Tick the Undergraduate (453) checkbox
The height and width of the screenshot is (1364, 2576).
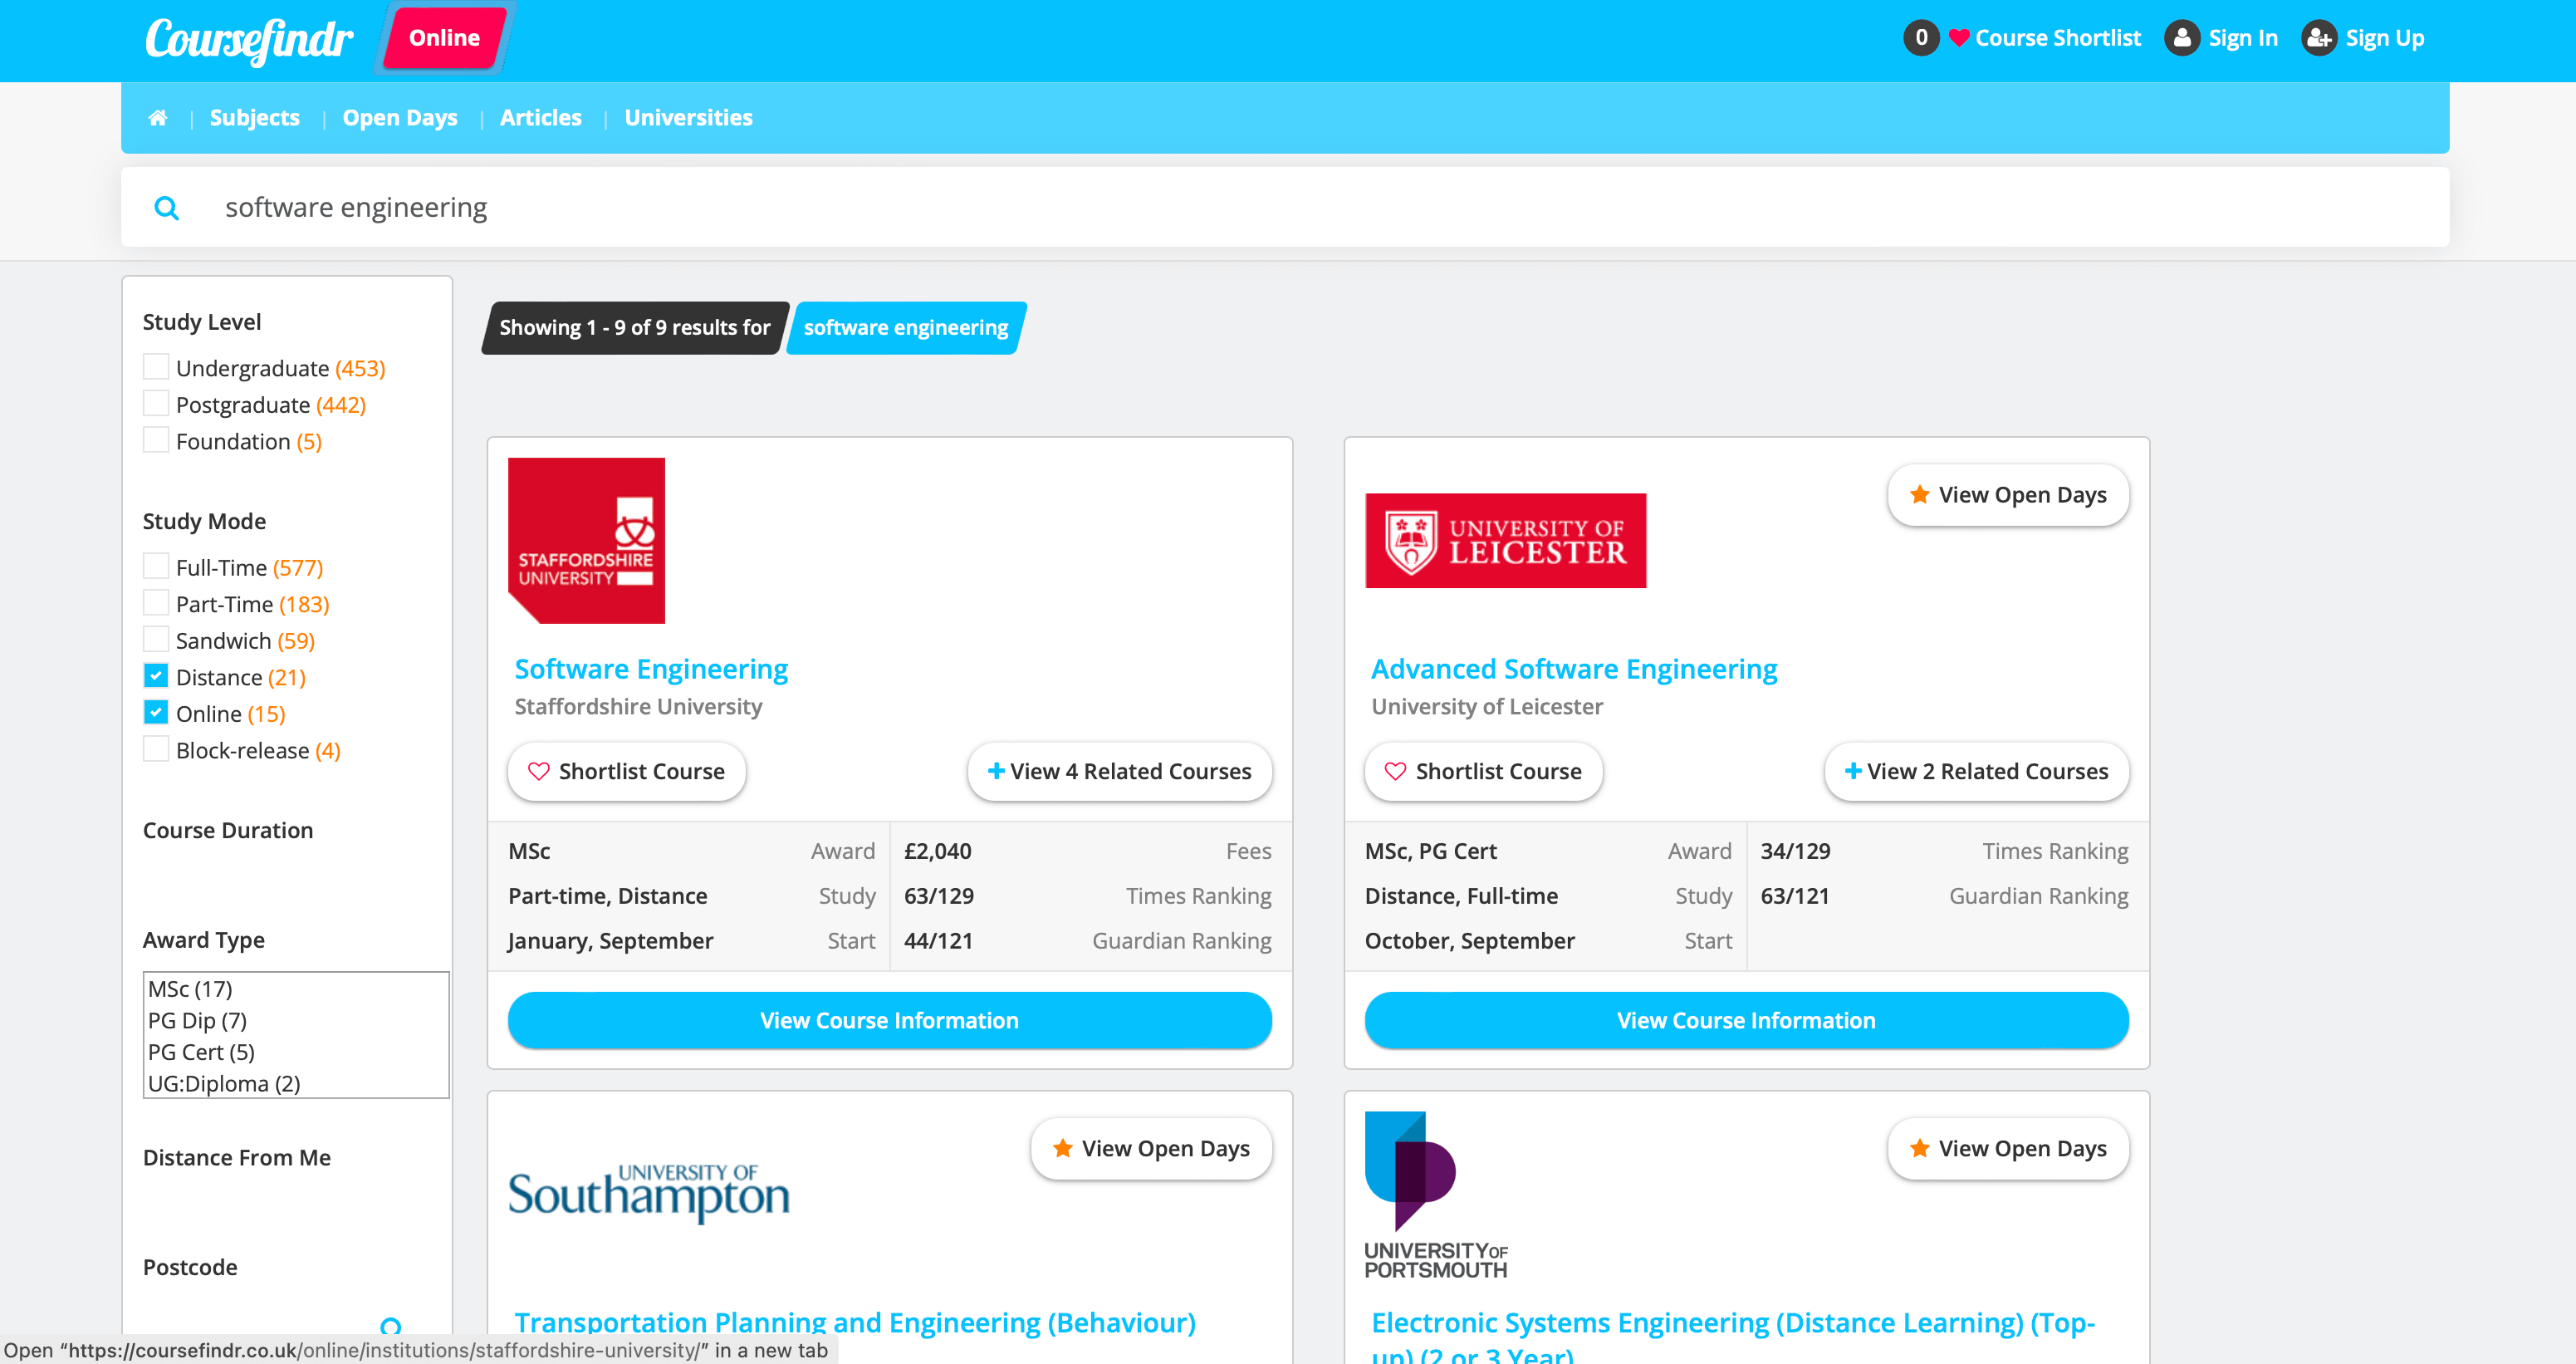tap(155, 367)
